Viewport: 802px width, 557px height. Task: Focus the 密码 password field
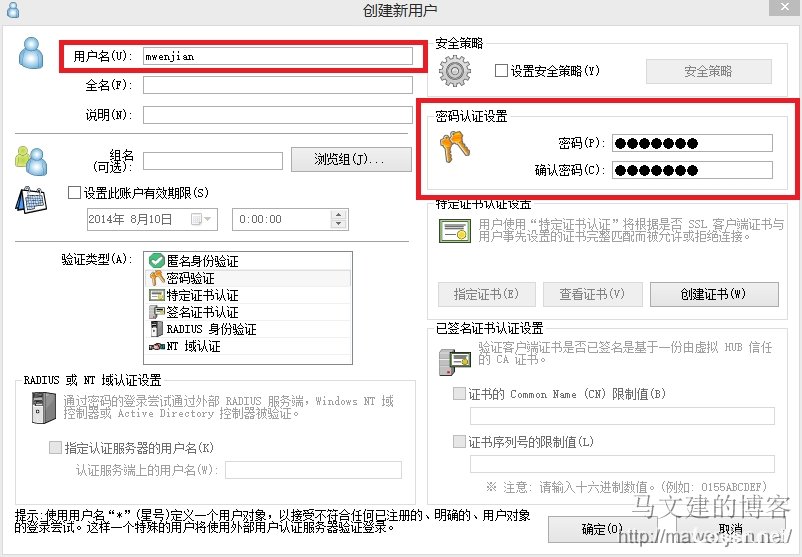(x=692, y=143)
